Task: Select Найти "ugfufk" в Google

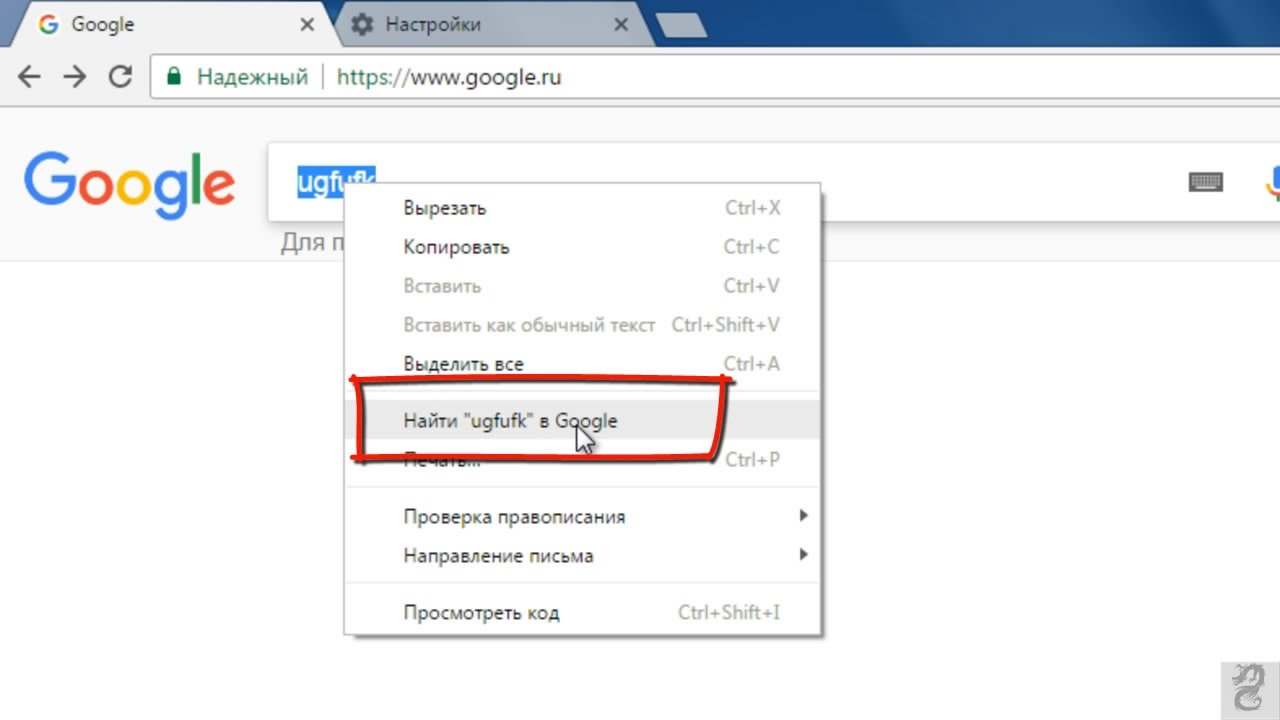Action: (x=582, y=420)
